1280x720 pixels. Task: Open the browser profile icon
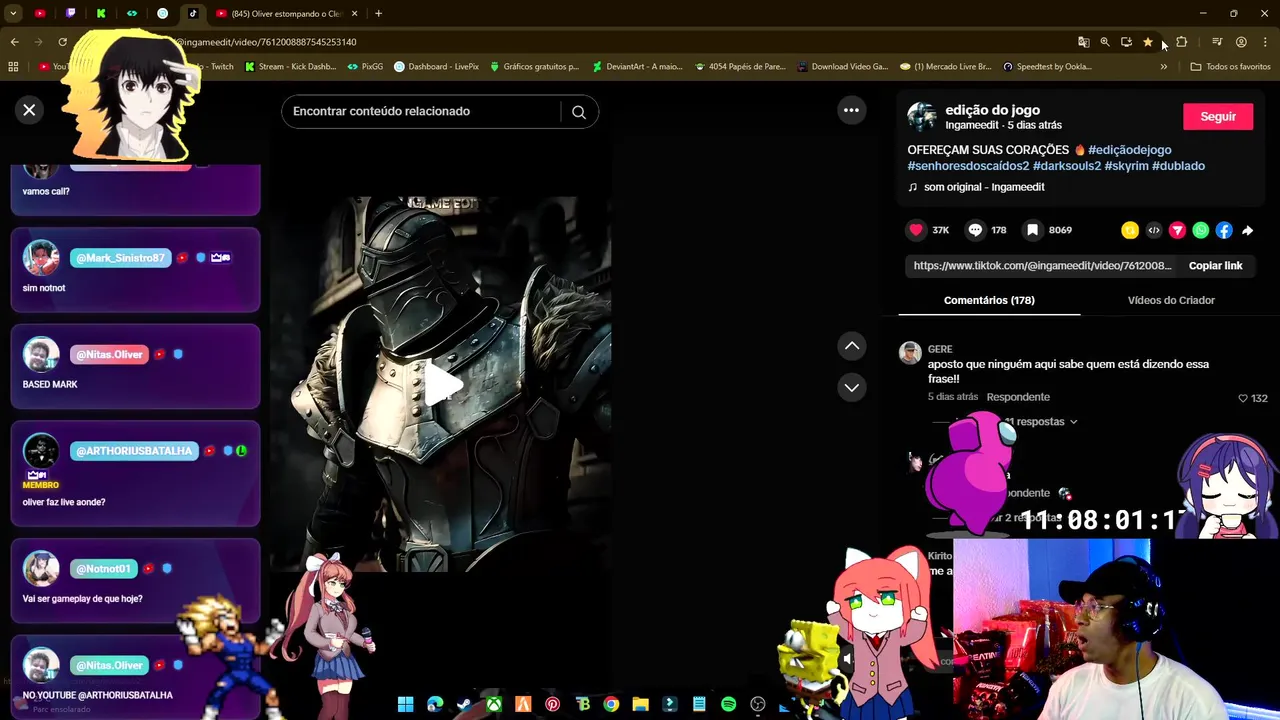click(x=1241, y=42)
